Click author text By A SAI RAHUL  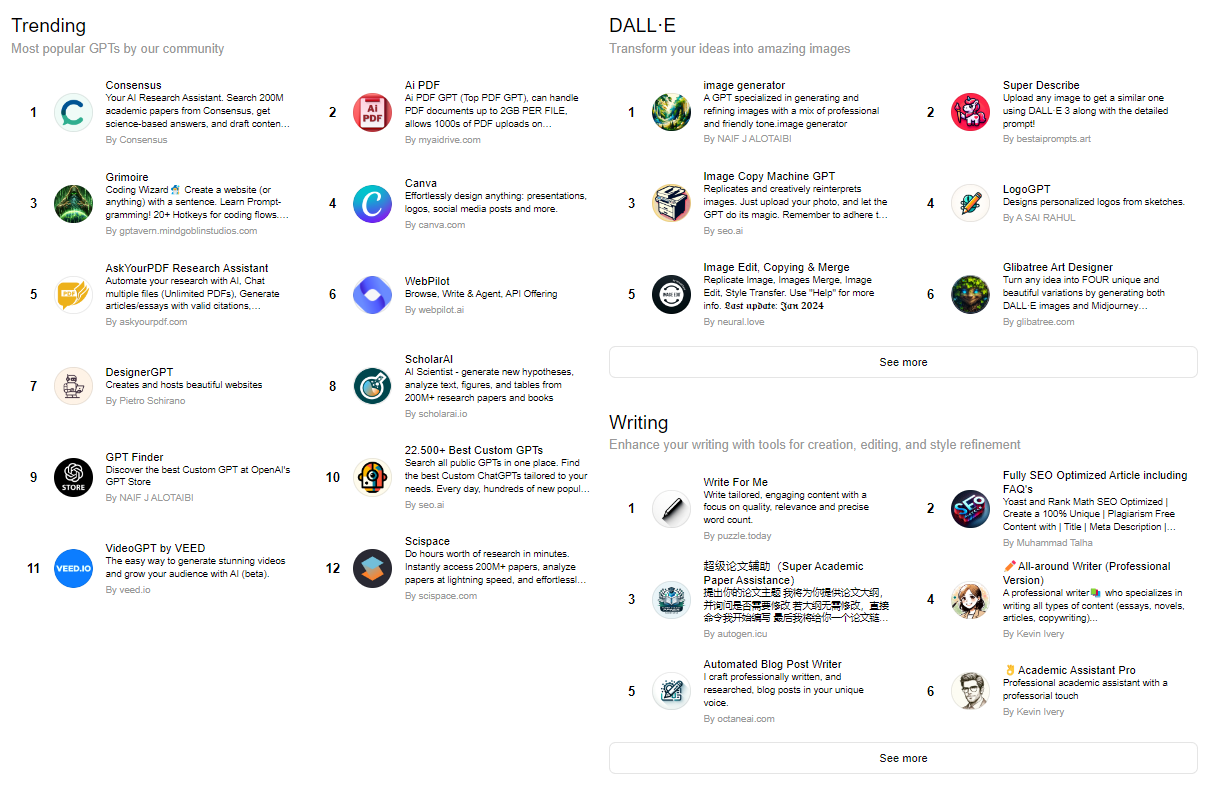click(x=1038, y=217)
